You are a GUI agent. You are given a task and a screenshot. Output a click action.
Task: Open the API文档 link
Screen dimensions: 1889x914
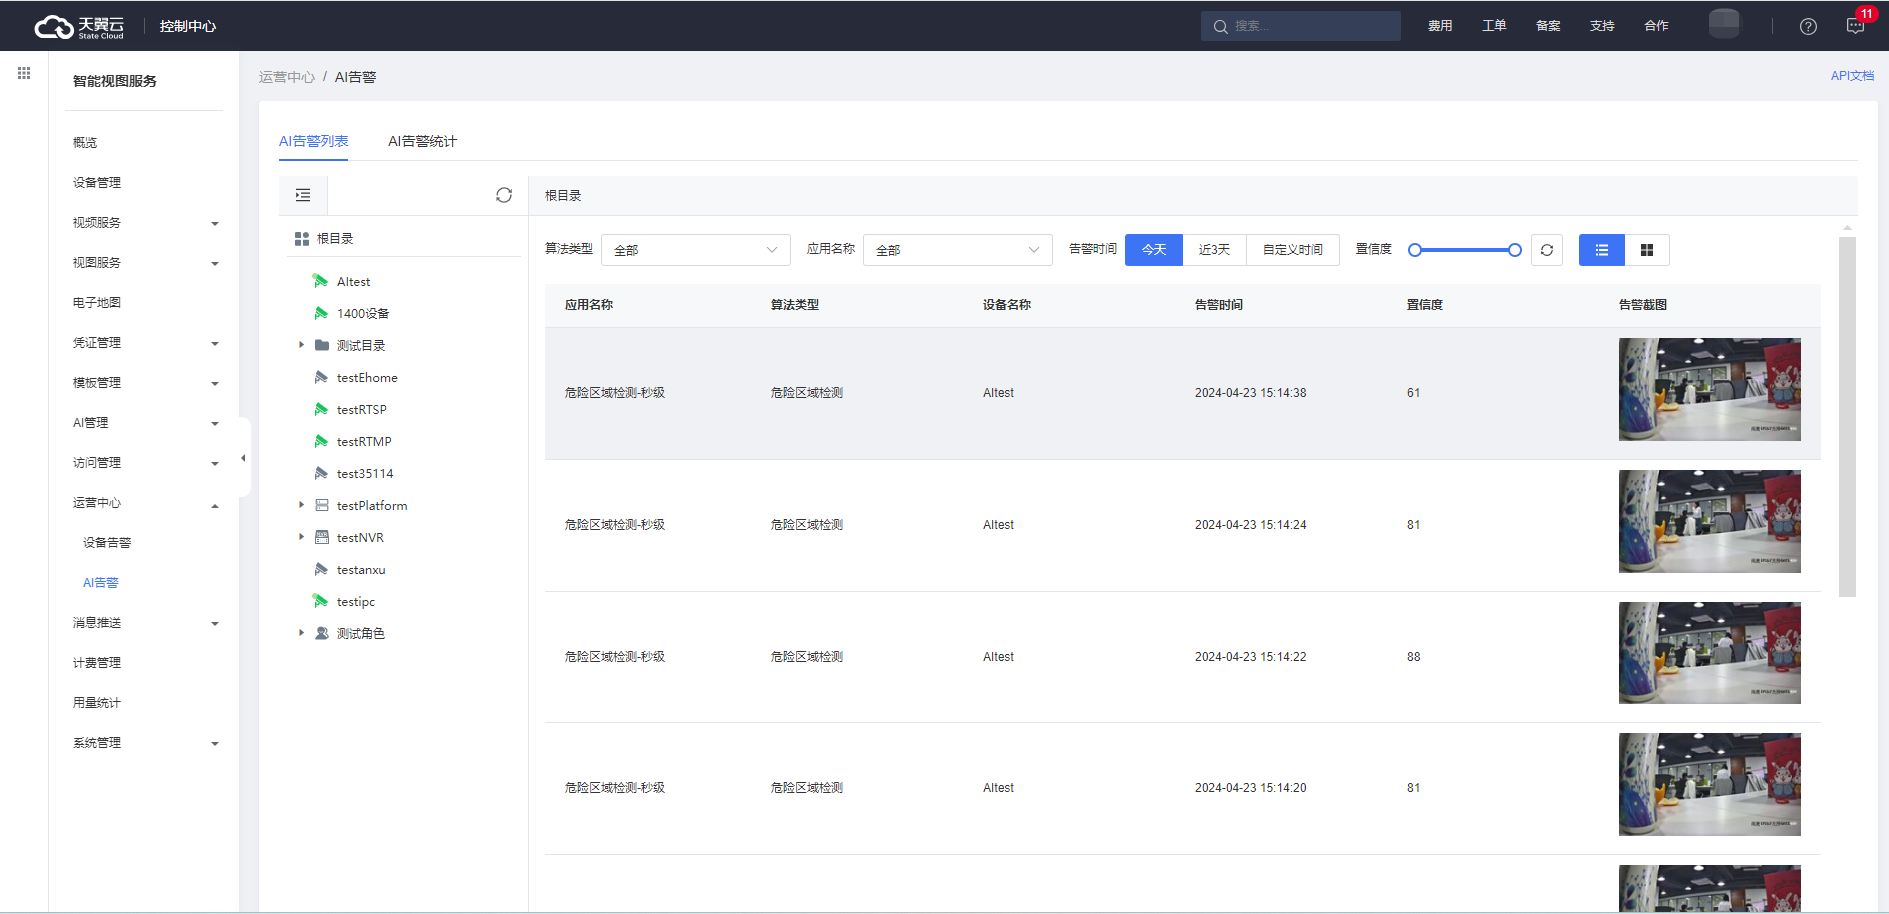(x=1852, y=76)
